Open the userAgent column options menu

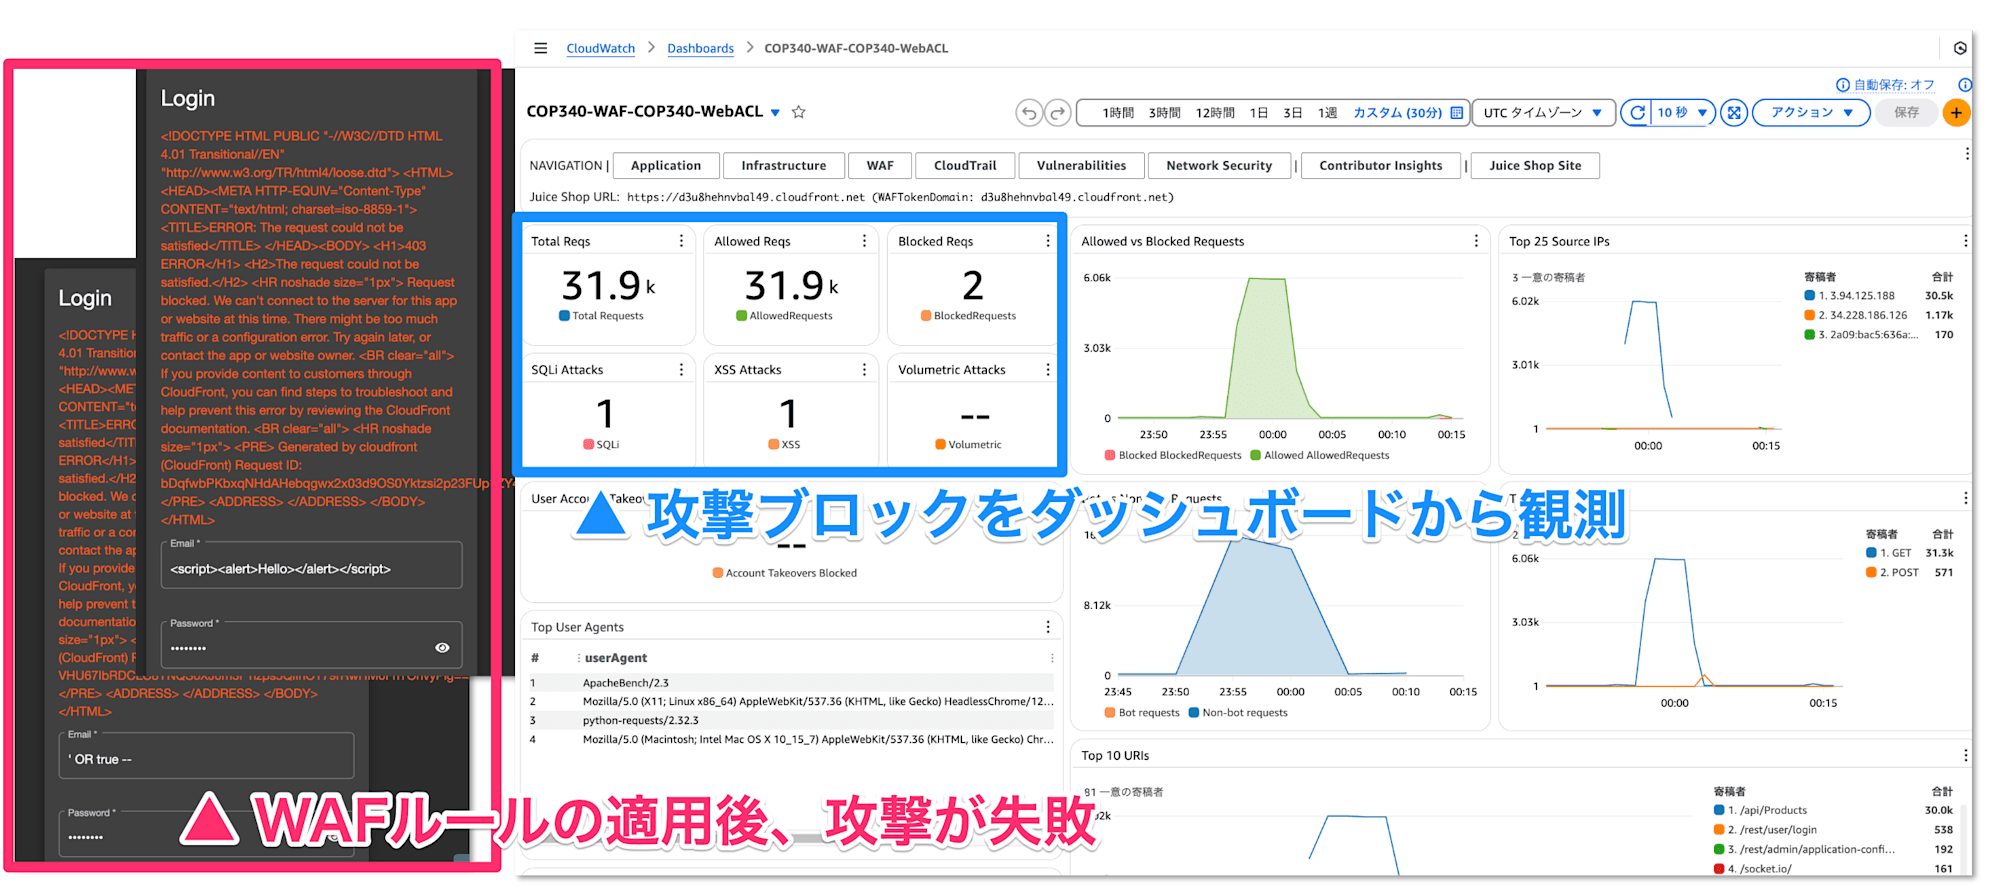coord(1051,658)
